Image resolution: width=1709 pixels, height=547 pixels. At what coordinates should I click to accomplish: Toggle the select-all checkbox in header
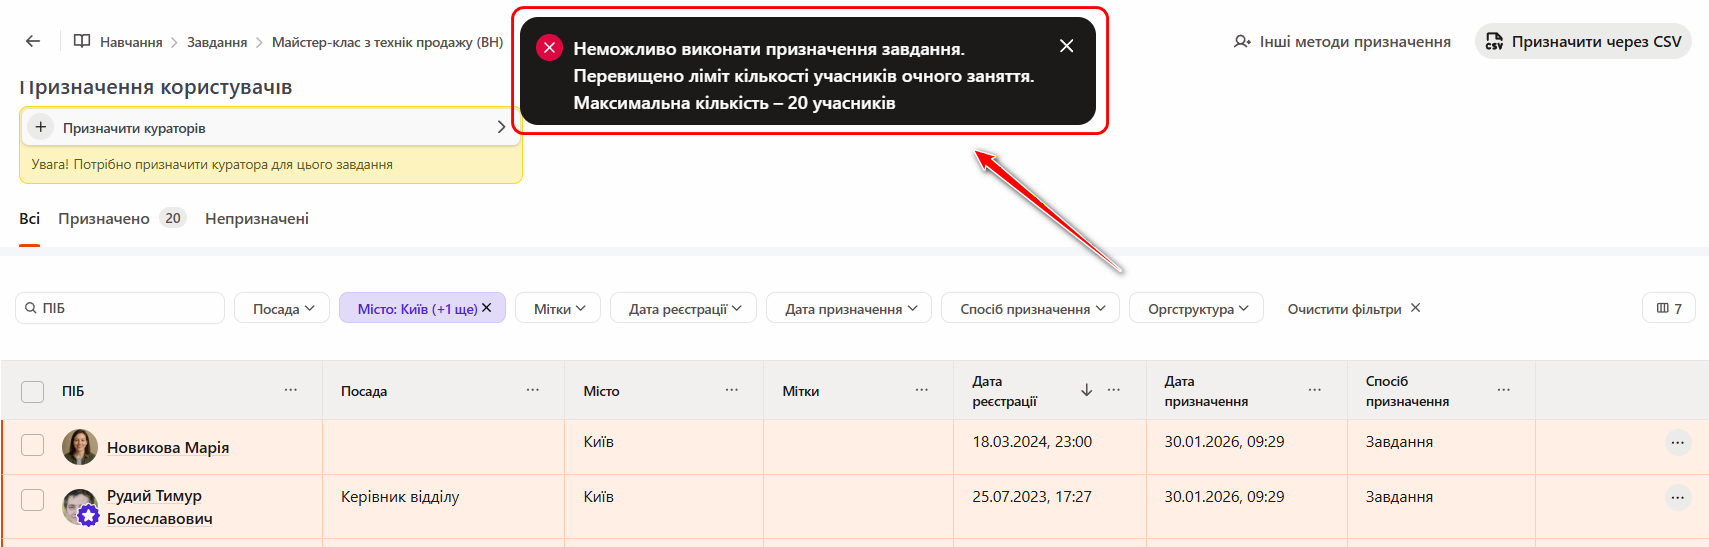point(33,391)
